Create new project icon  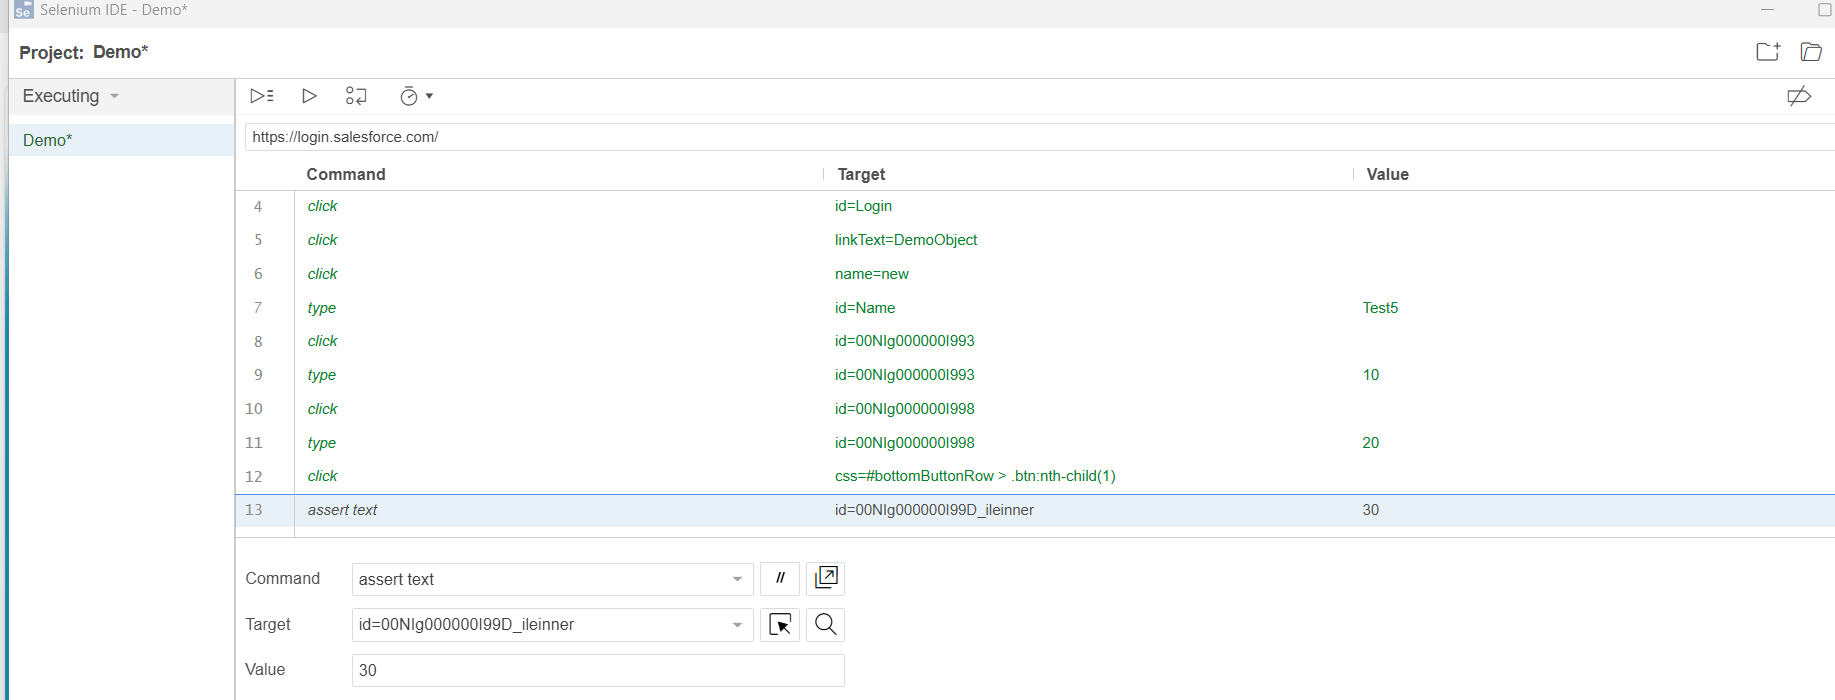[x=1768, y=52]
